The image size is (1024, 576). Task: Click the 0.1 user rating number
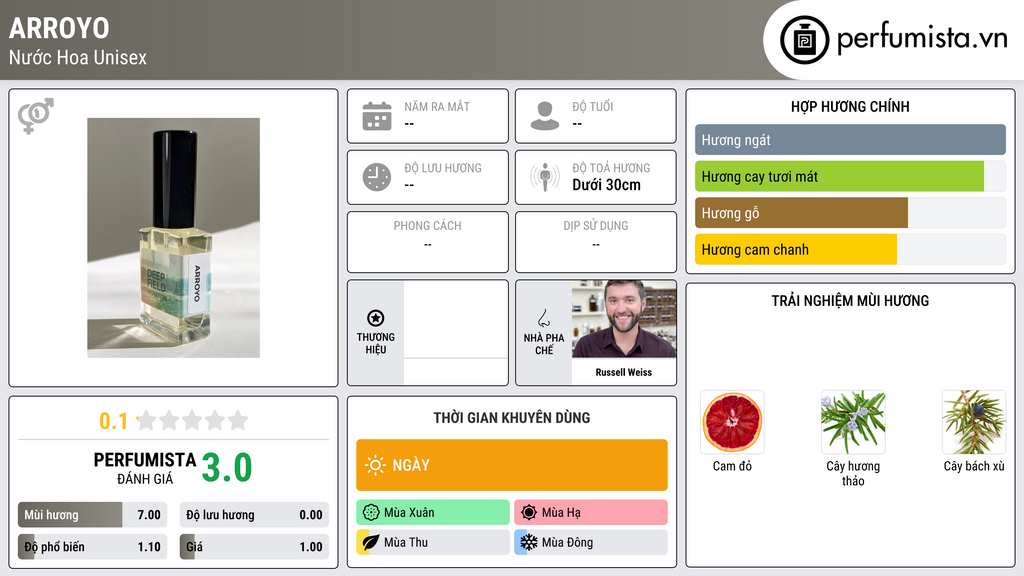[x=114, y=421]
